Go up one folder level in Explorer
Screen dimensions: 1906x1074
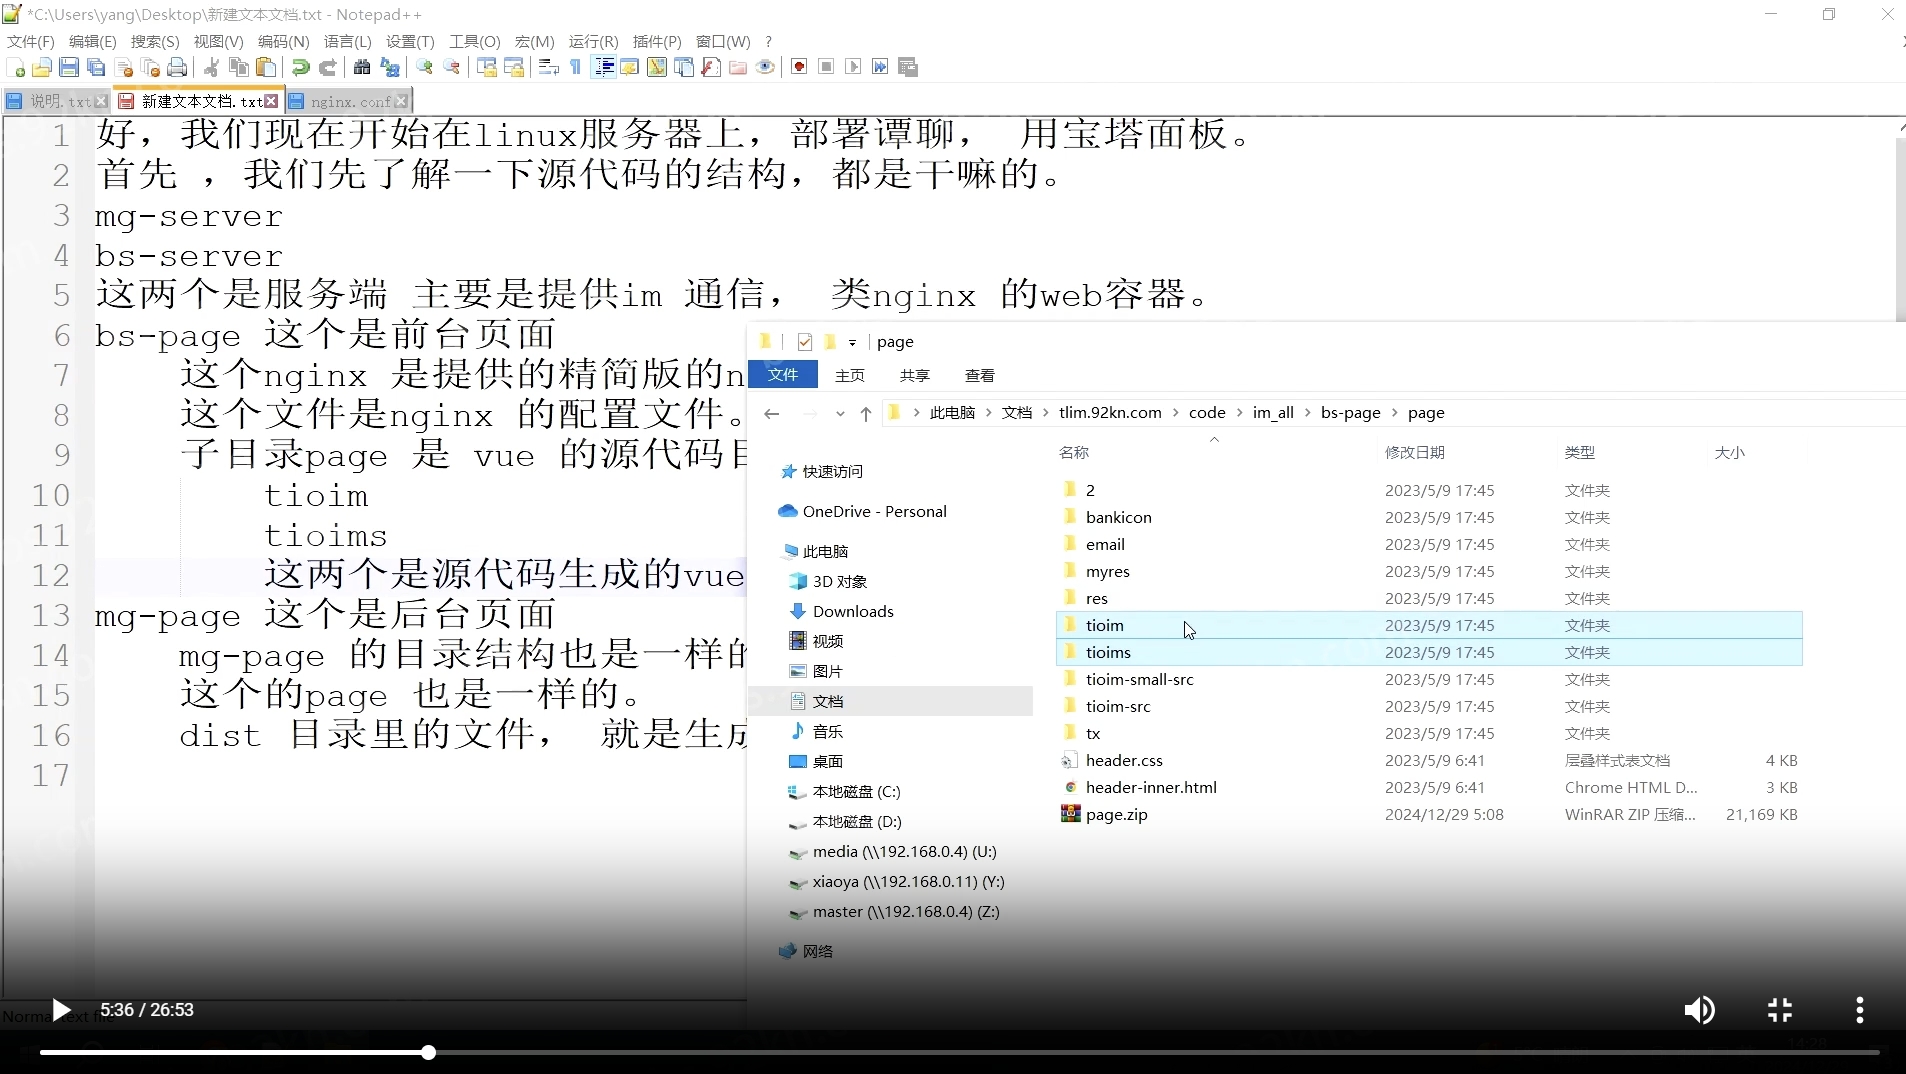[866, 414]
